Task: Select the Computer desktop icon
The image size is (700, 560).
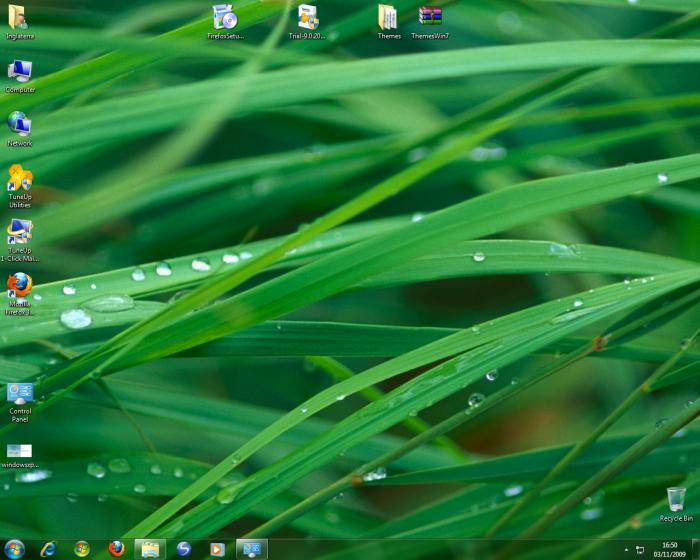Action: (x=19, y=72)
